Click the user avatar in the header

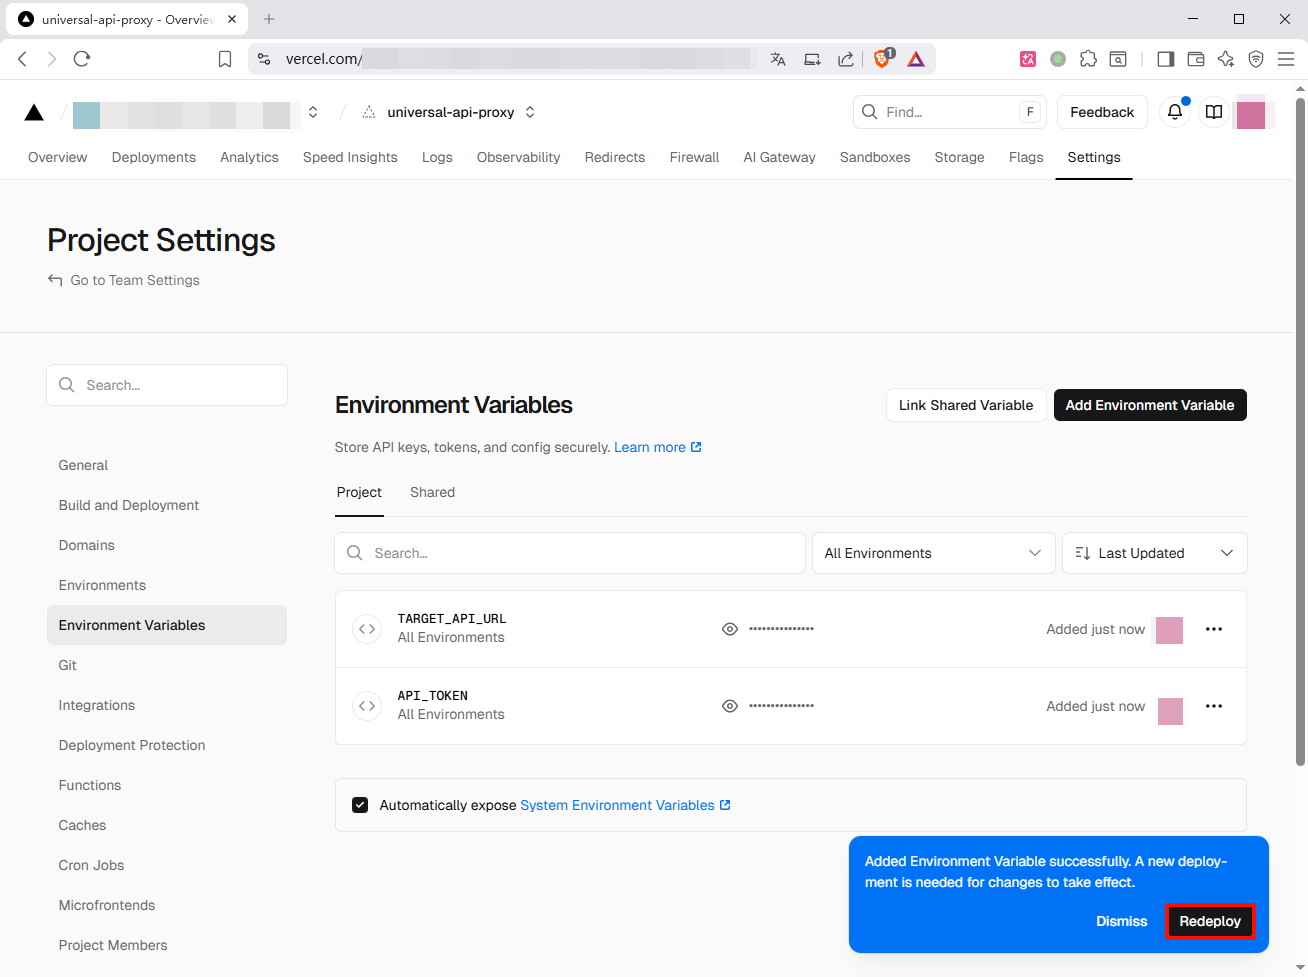coord(1251,113)
